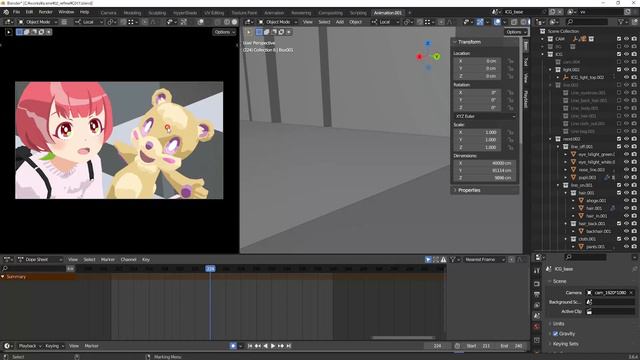Image resolution: width=640 pixels, height=360 pixels.
Task: Hide pupil.001 in viewport
Action: point(627,178)
